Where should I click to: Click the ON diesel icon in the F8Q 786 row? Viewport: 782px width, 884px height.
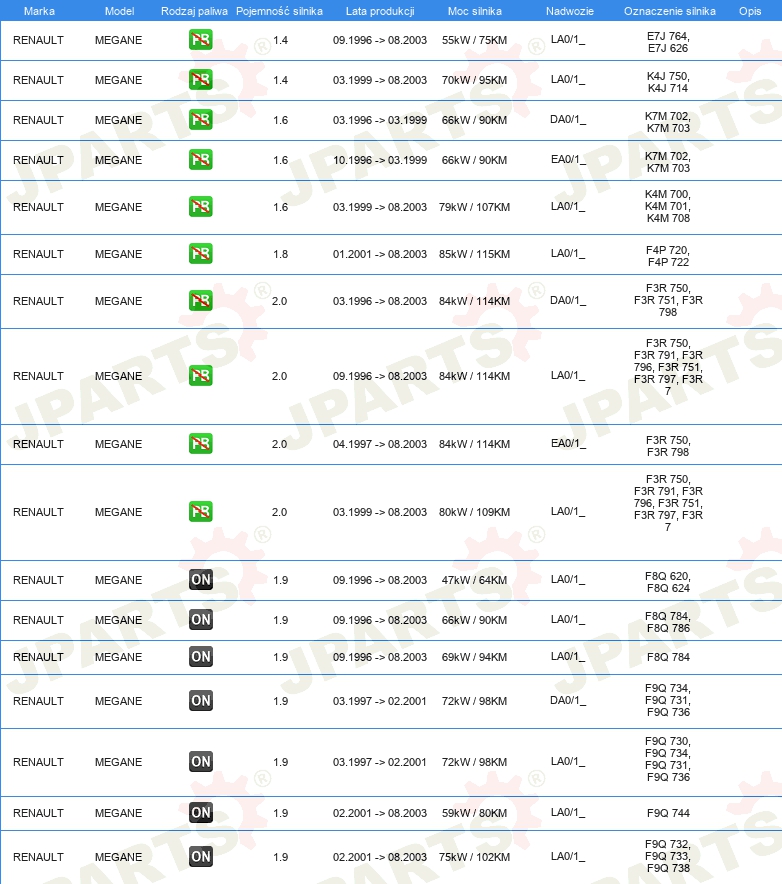point(201,620)
